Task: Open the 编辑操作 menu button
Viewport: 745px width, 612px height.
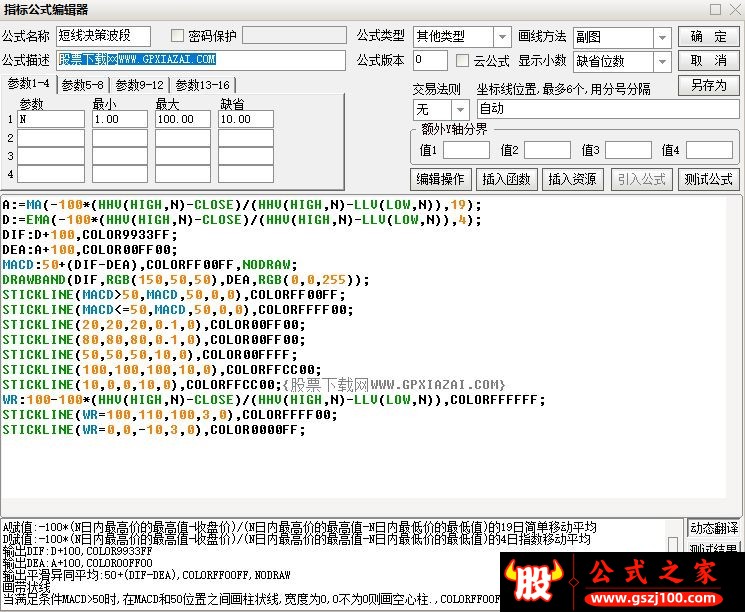Action: pyautogui.click(x=441, y=179)
